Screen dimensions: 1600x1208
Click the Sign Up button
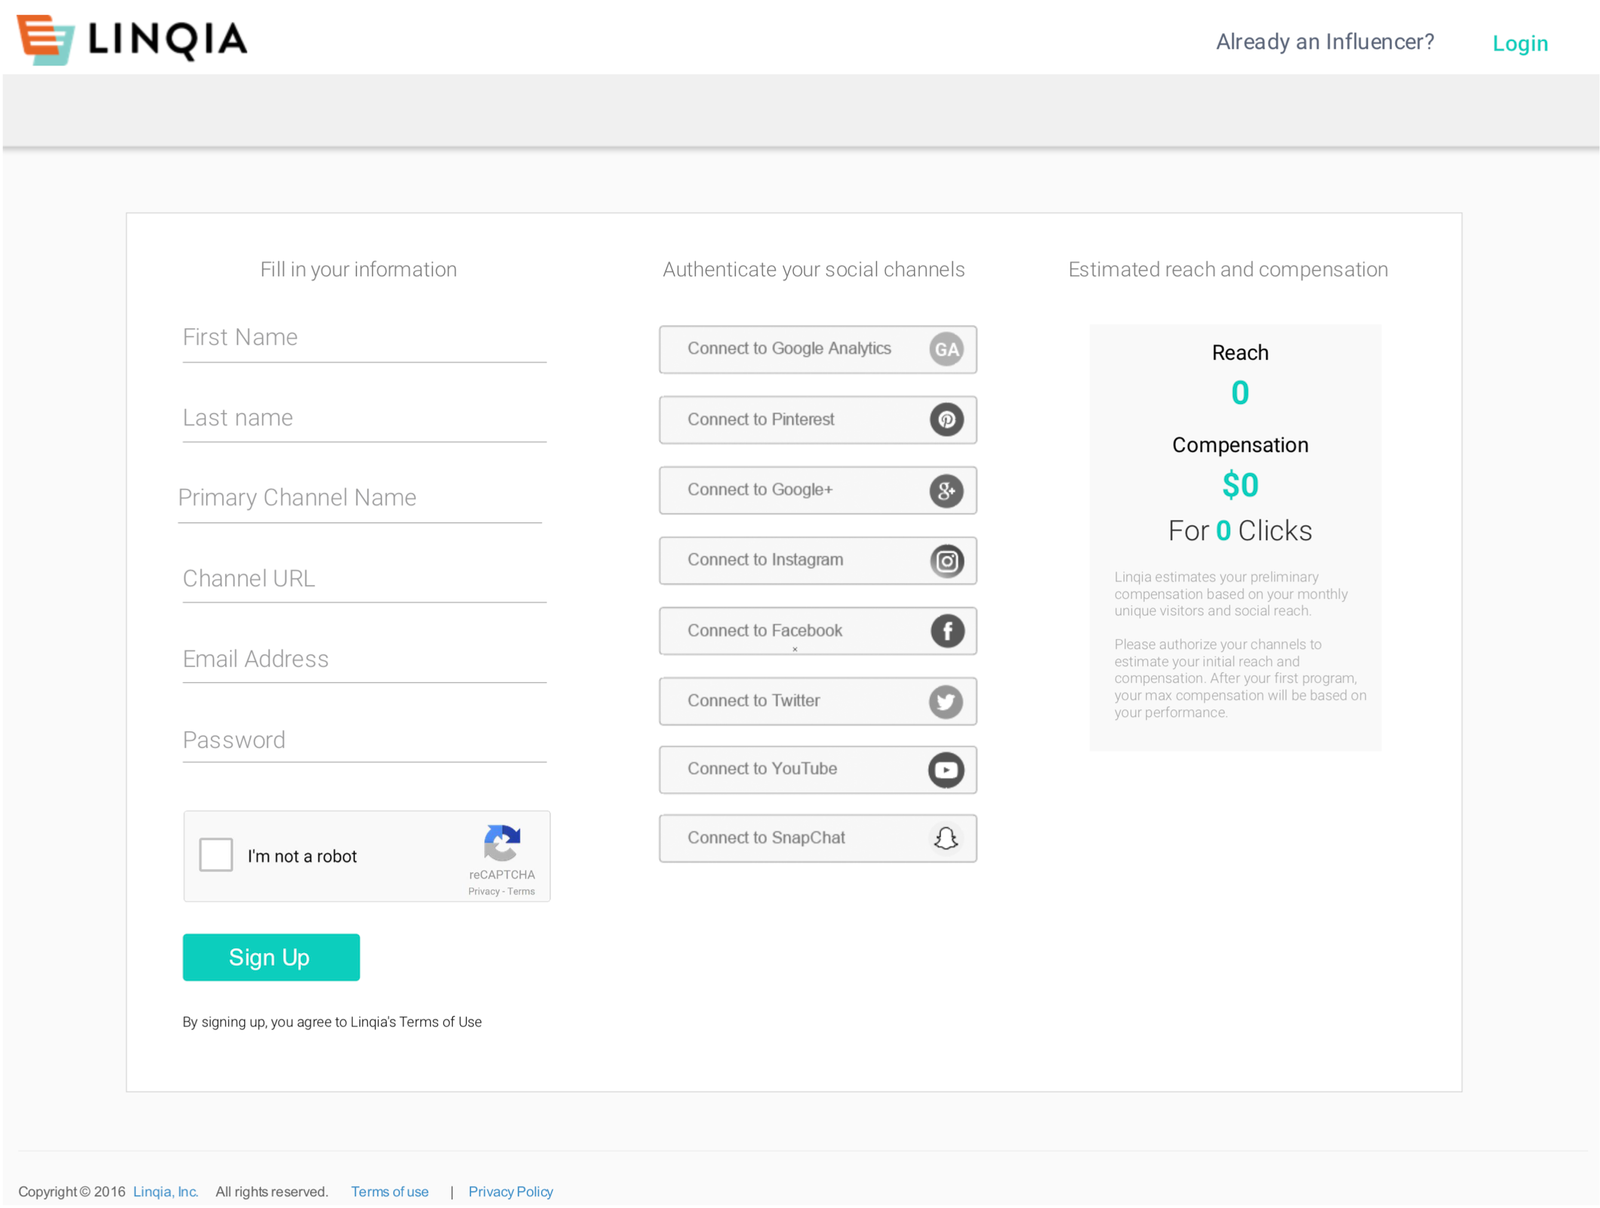tap(271, 957)
